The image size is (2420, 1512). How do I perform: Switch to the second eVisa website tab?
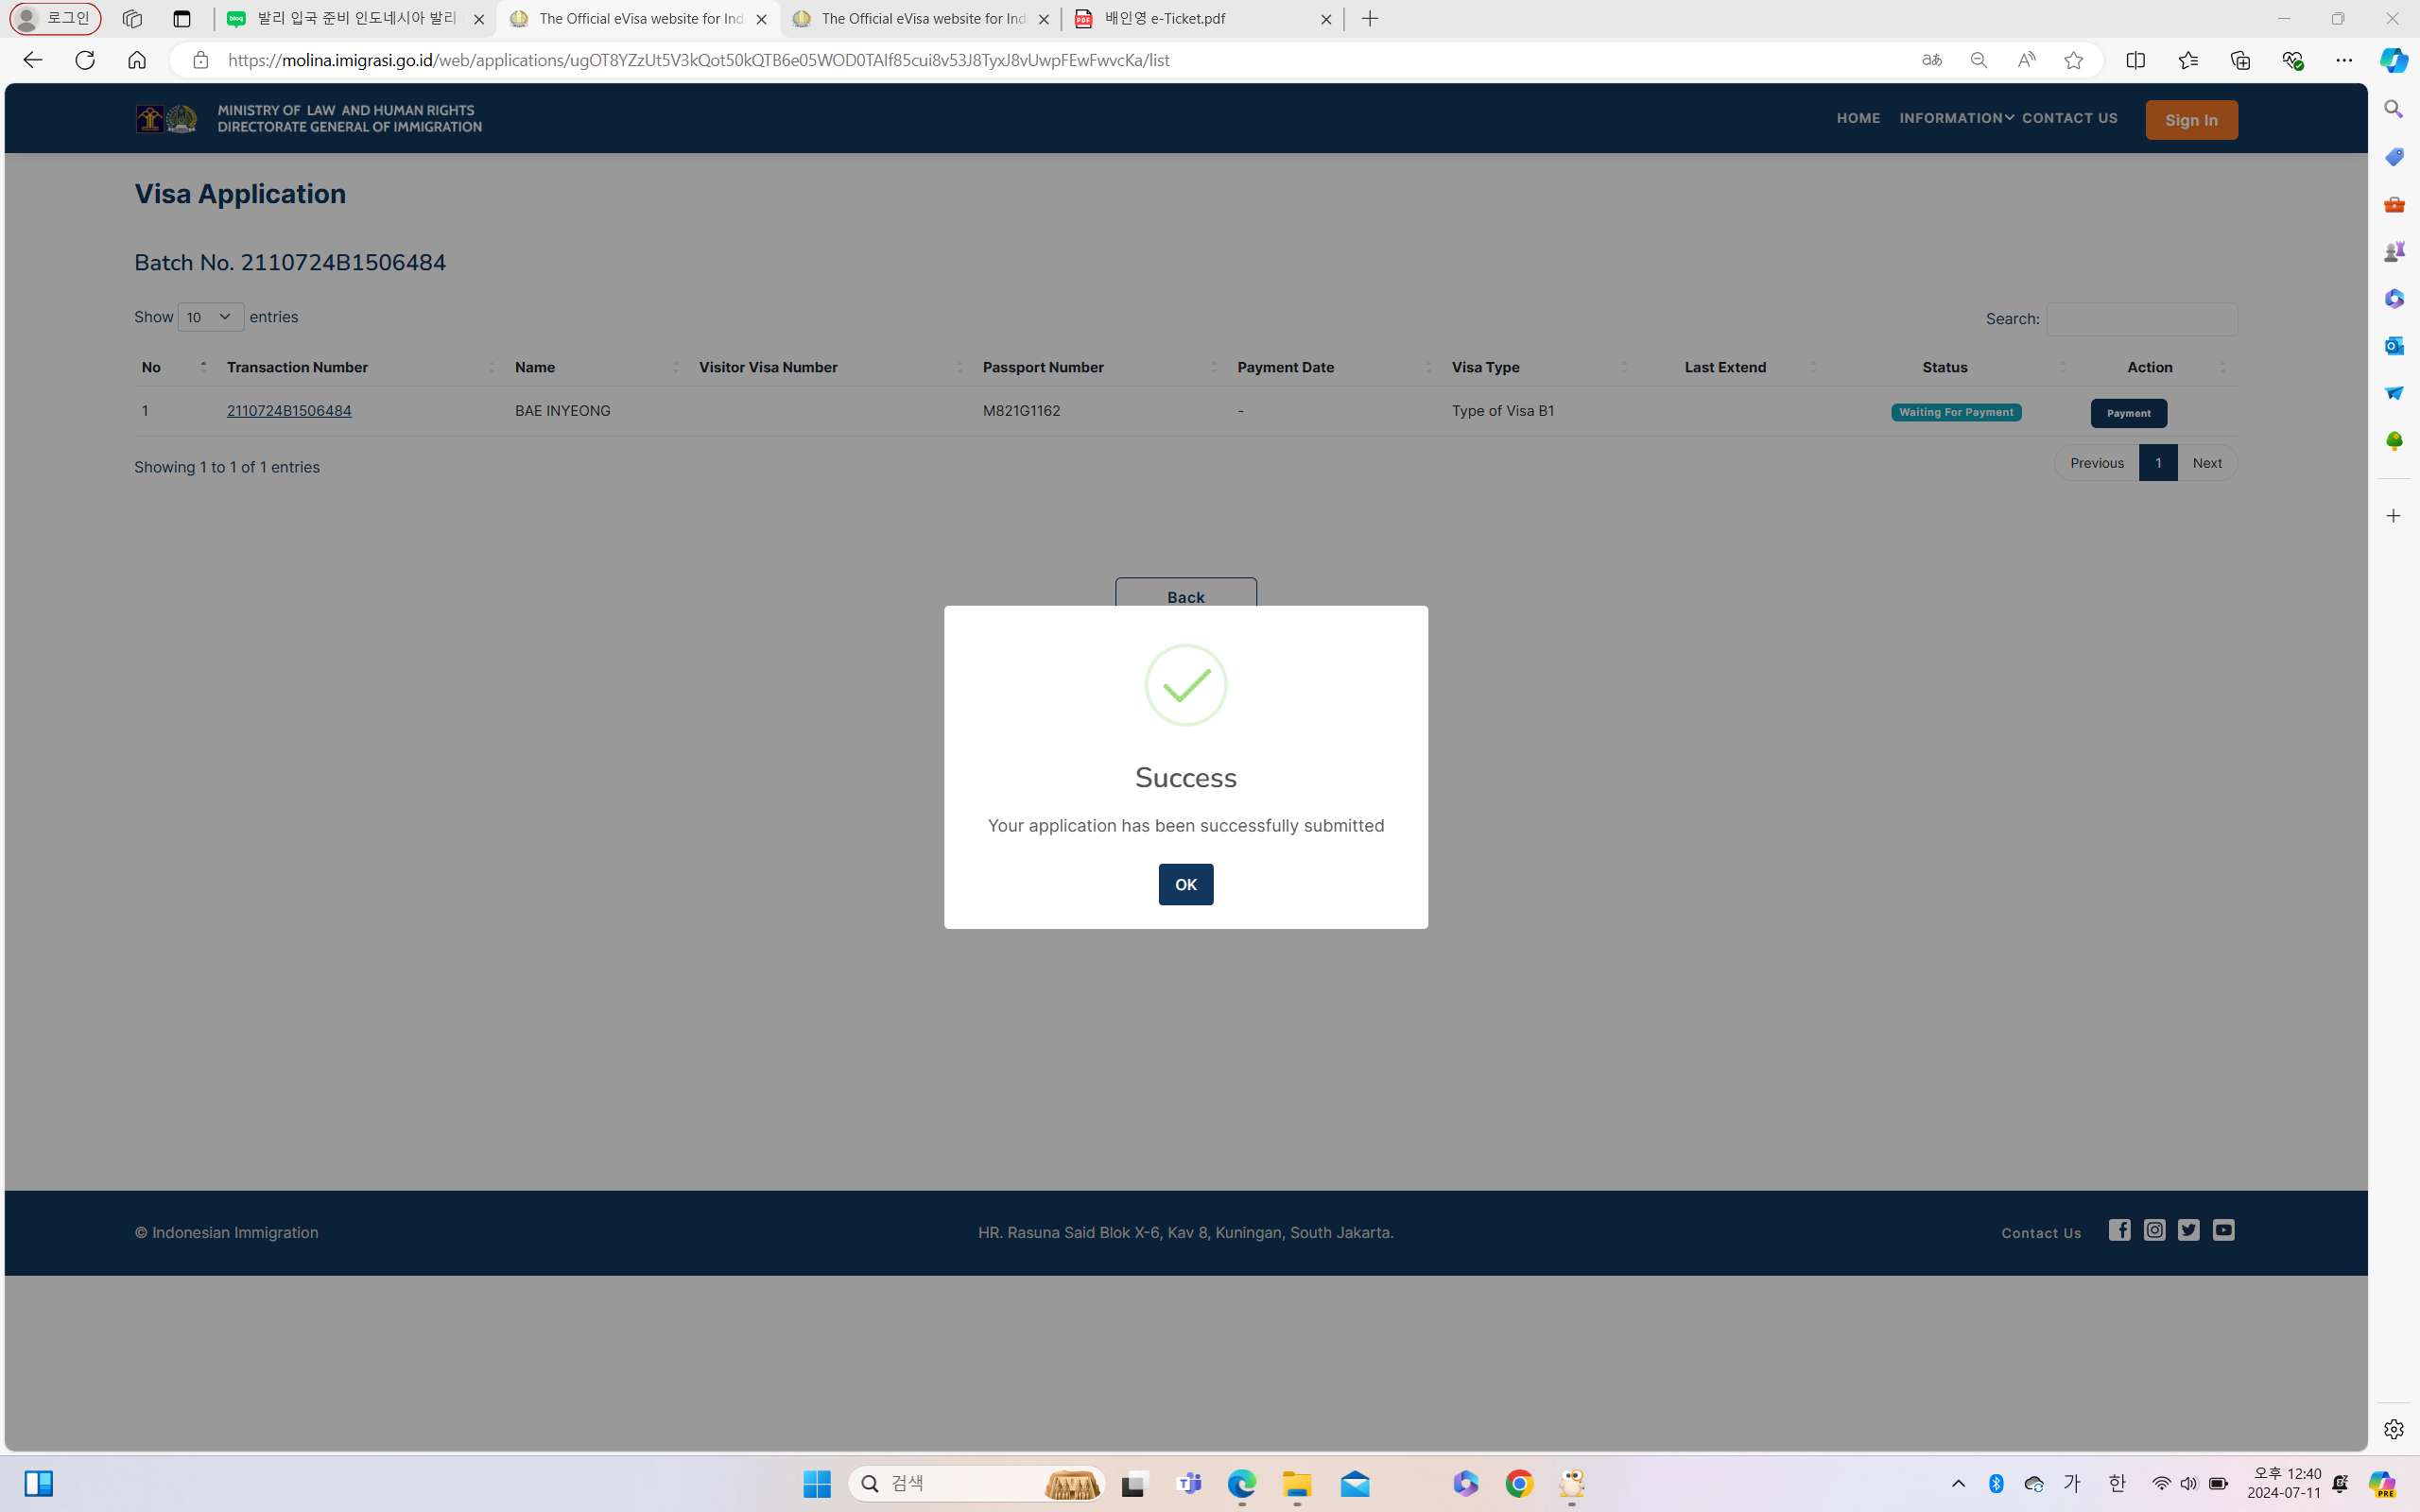[920, 19]
